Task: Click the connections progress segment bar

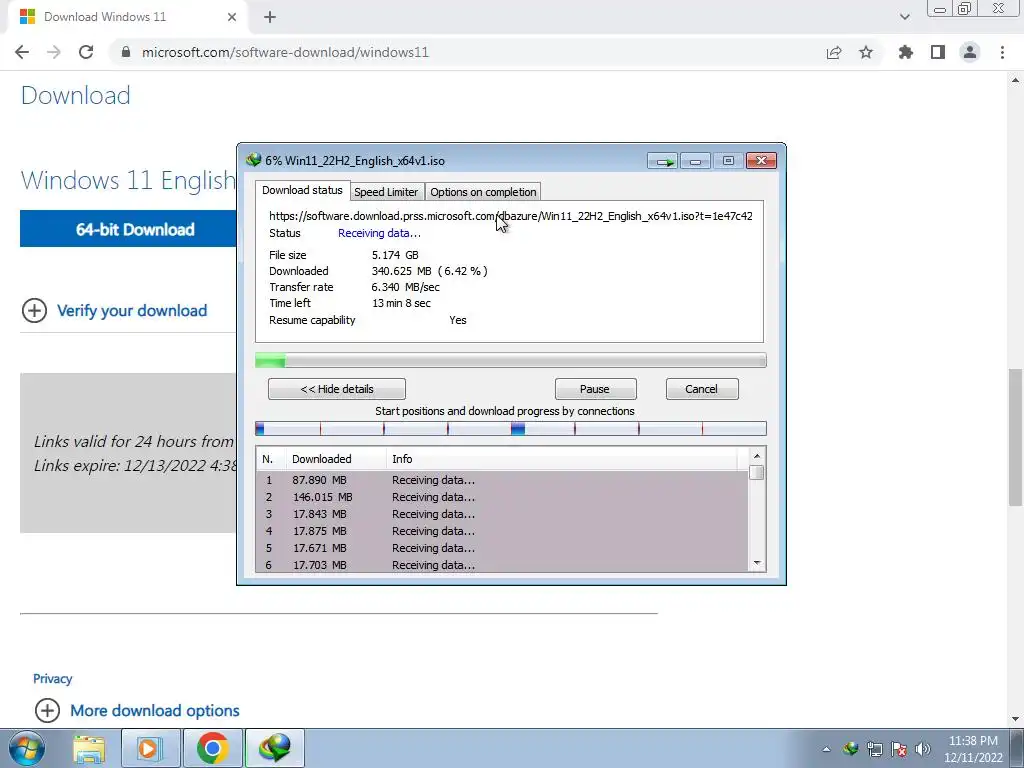Action: click(x=511, y=429)
